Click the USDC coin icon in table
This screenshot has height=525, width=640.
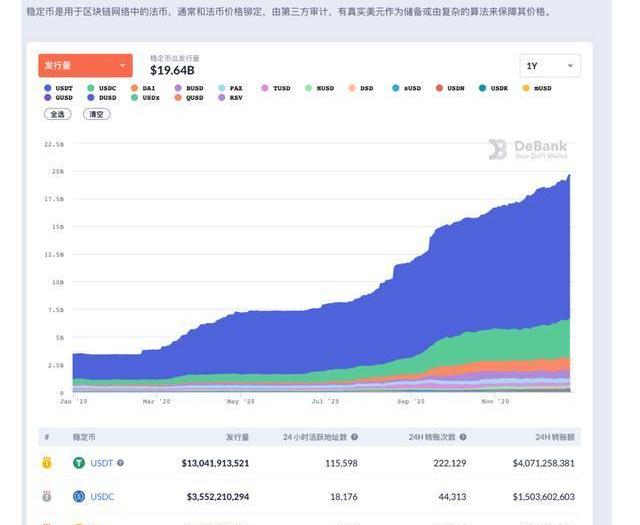[x=78, y=496]
